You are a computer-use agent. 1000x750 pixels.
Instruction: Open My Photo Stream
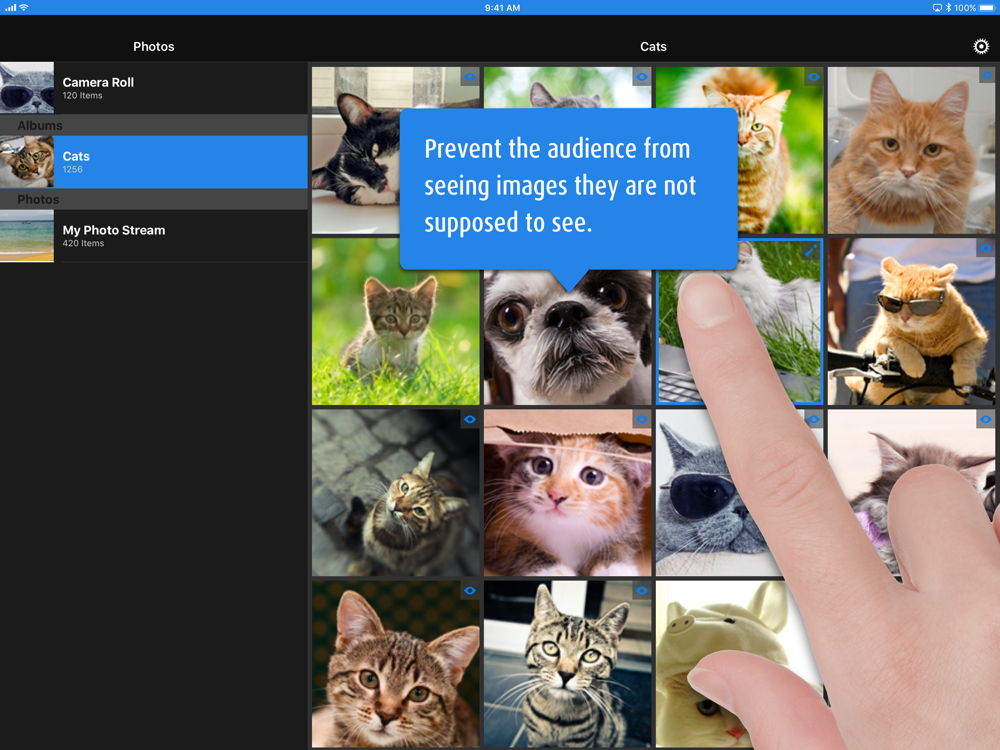154,236
